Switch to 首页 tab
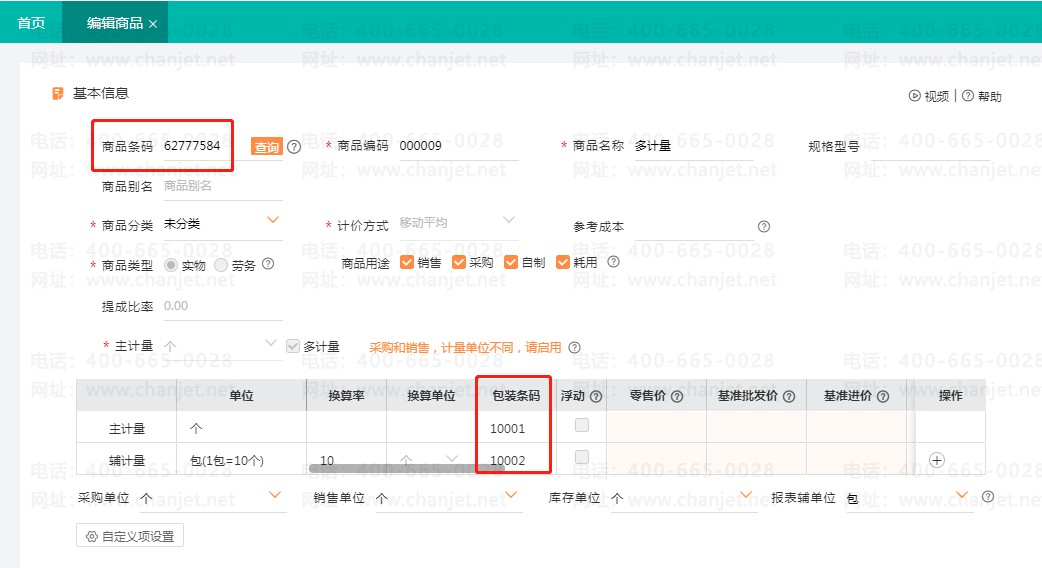The width and height of the screenshot is (1042, 568). [31, 23]
